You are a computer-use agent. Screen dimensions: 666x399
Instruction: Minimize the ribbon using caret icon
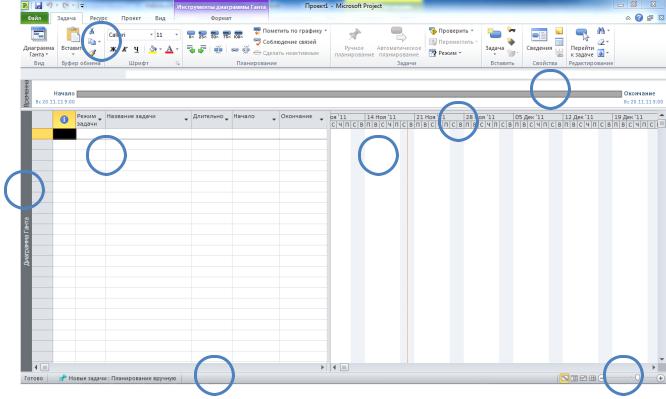click(628, 18)
